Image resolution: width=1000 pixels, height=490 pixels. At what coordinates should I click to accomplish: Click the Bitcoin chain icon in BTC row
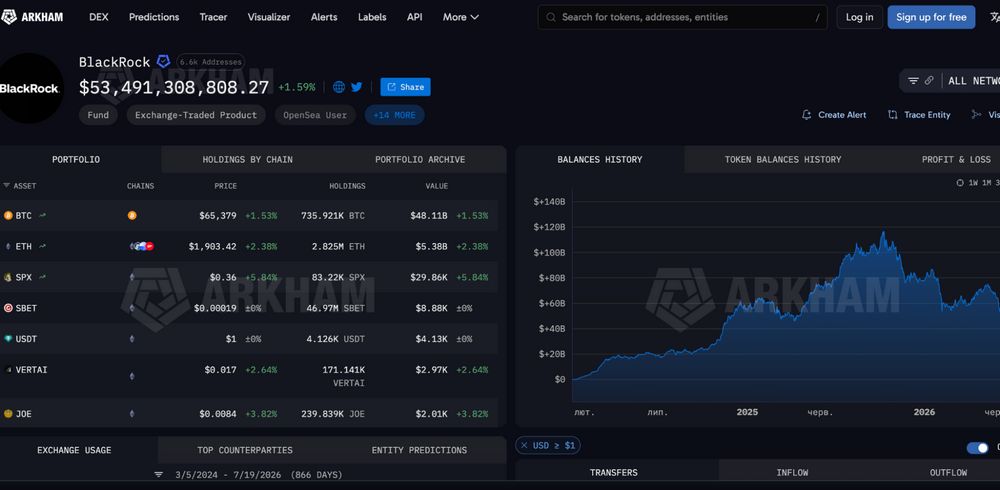132,216
